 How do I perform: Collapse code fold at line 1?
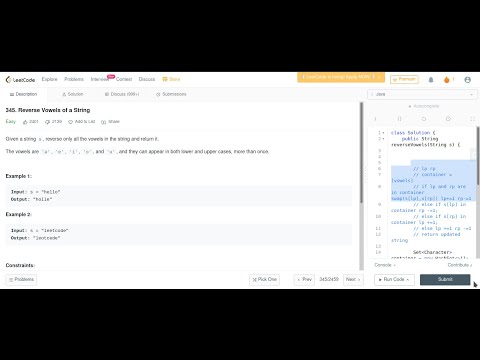(x=383, y=133)
